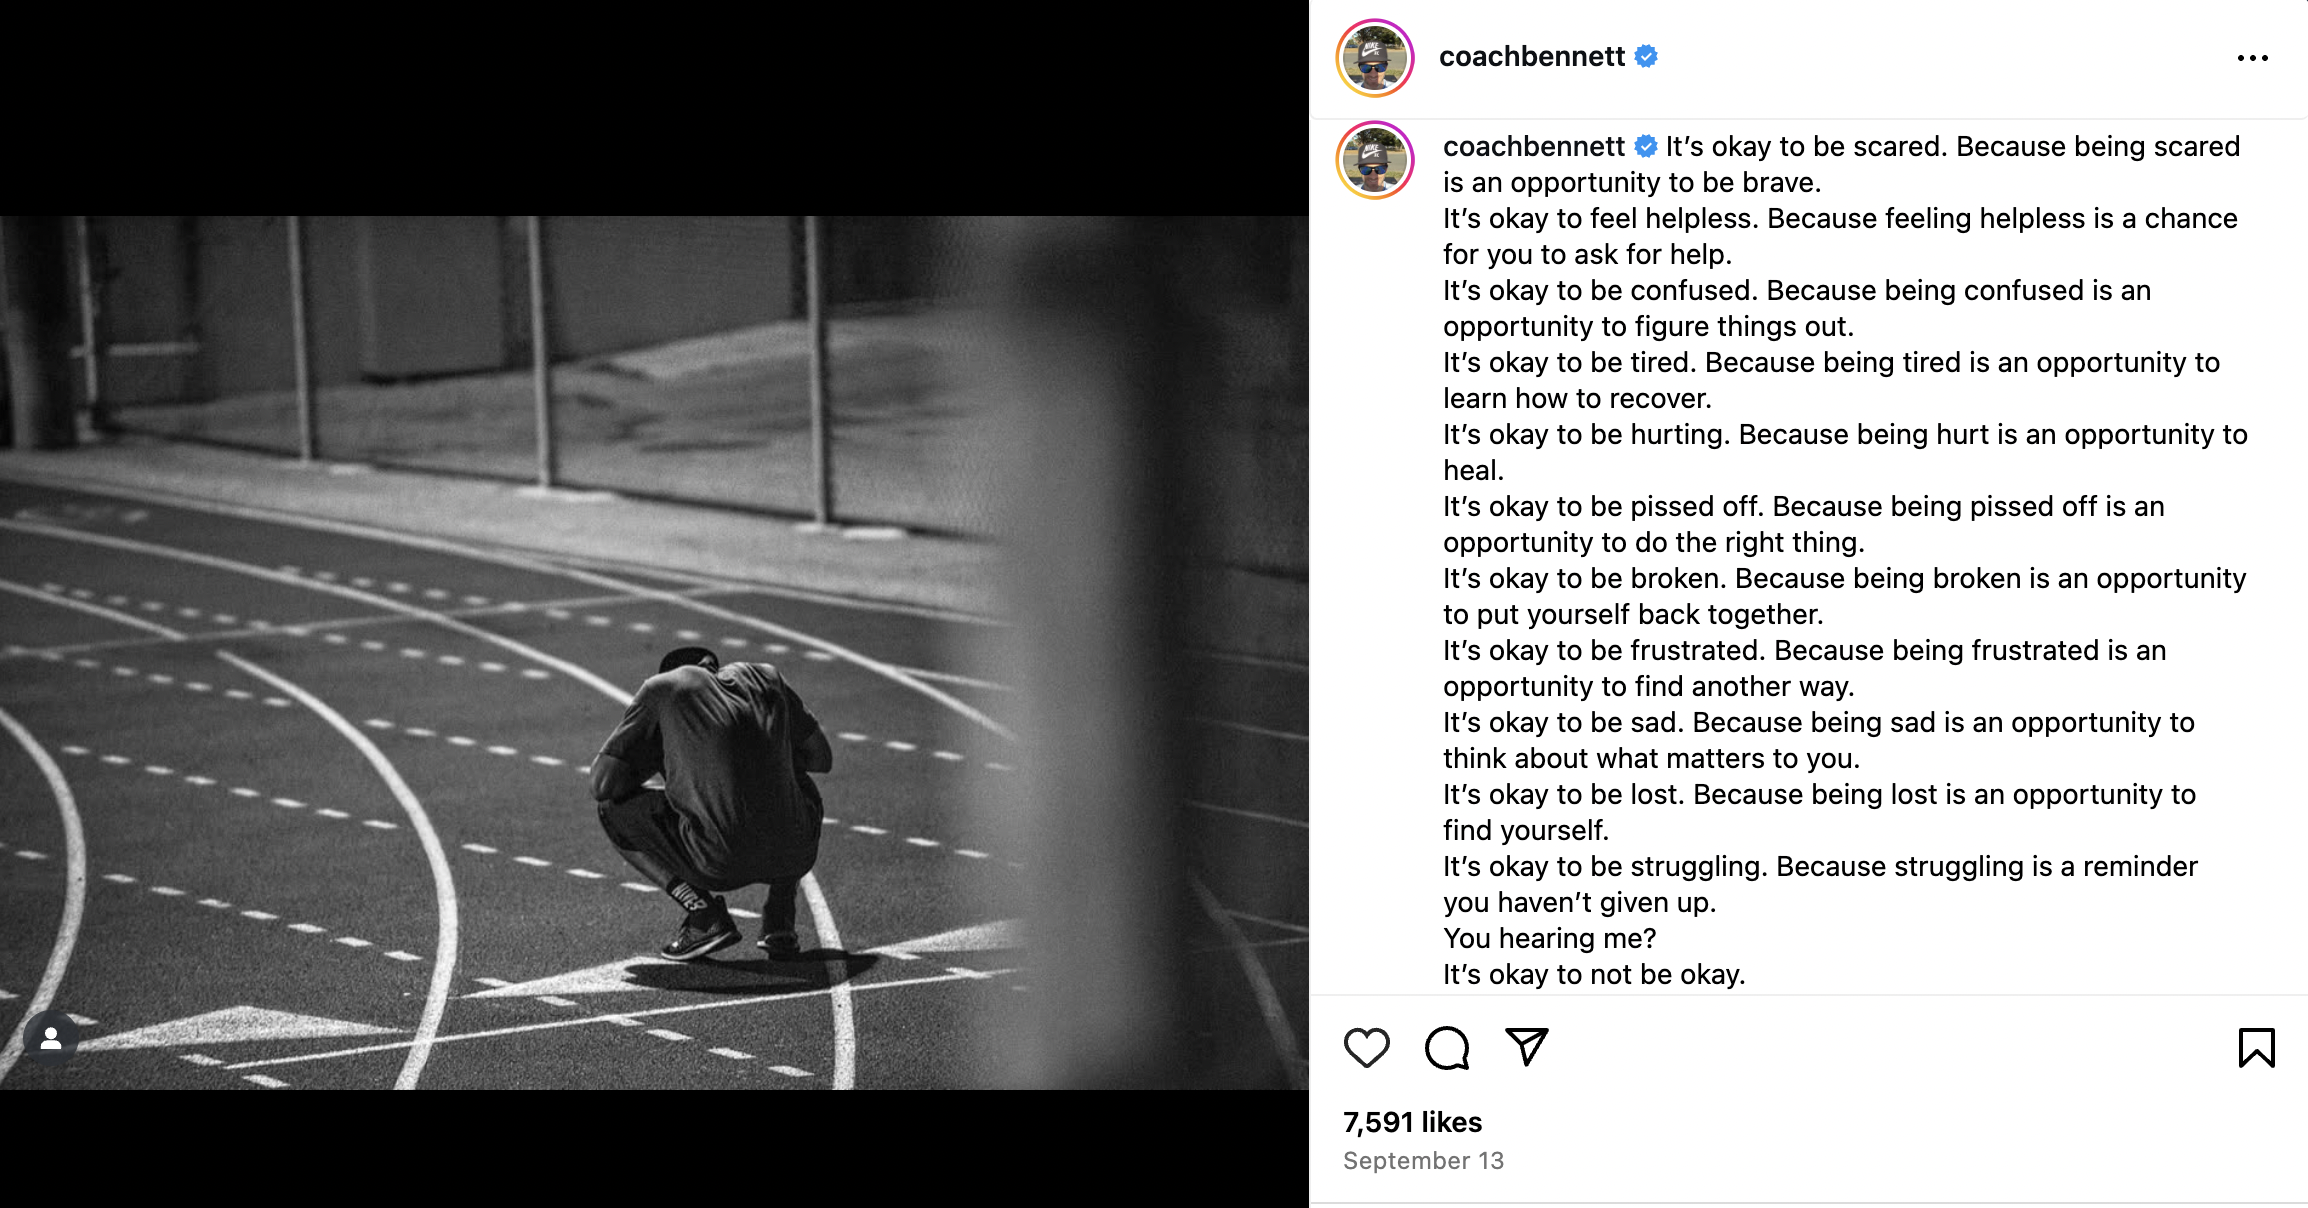
Task: Click the black-and-white track photo
Action: coord(654,652)
